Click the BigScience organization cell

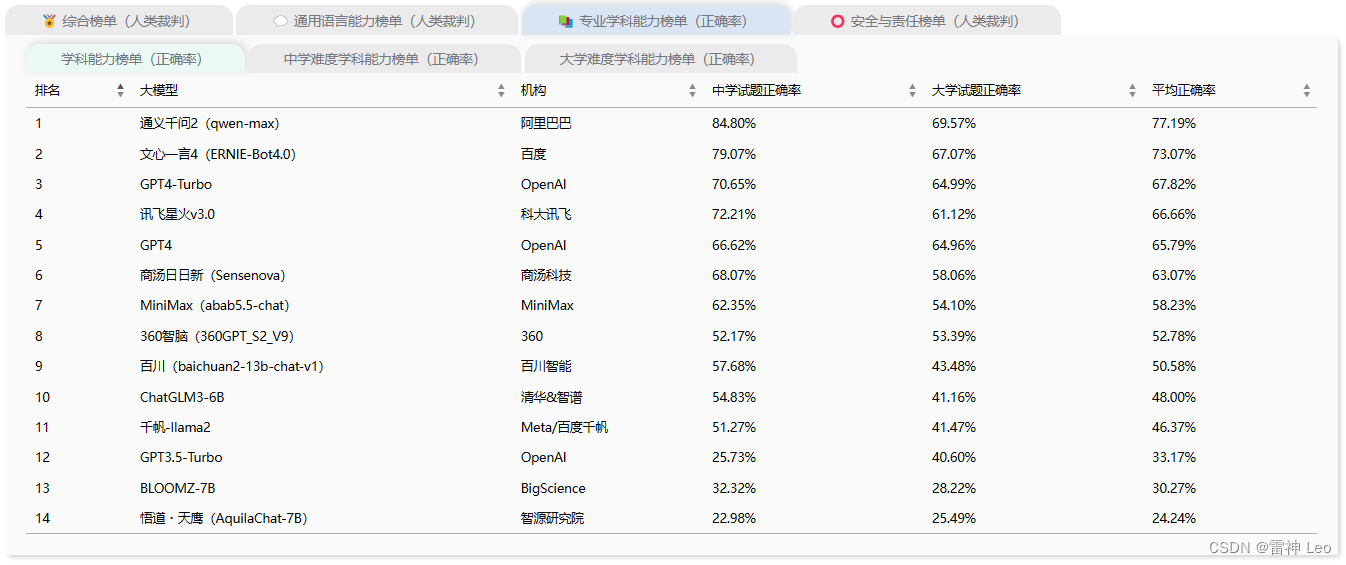(x=553, y=488)
